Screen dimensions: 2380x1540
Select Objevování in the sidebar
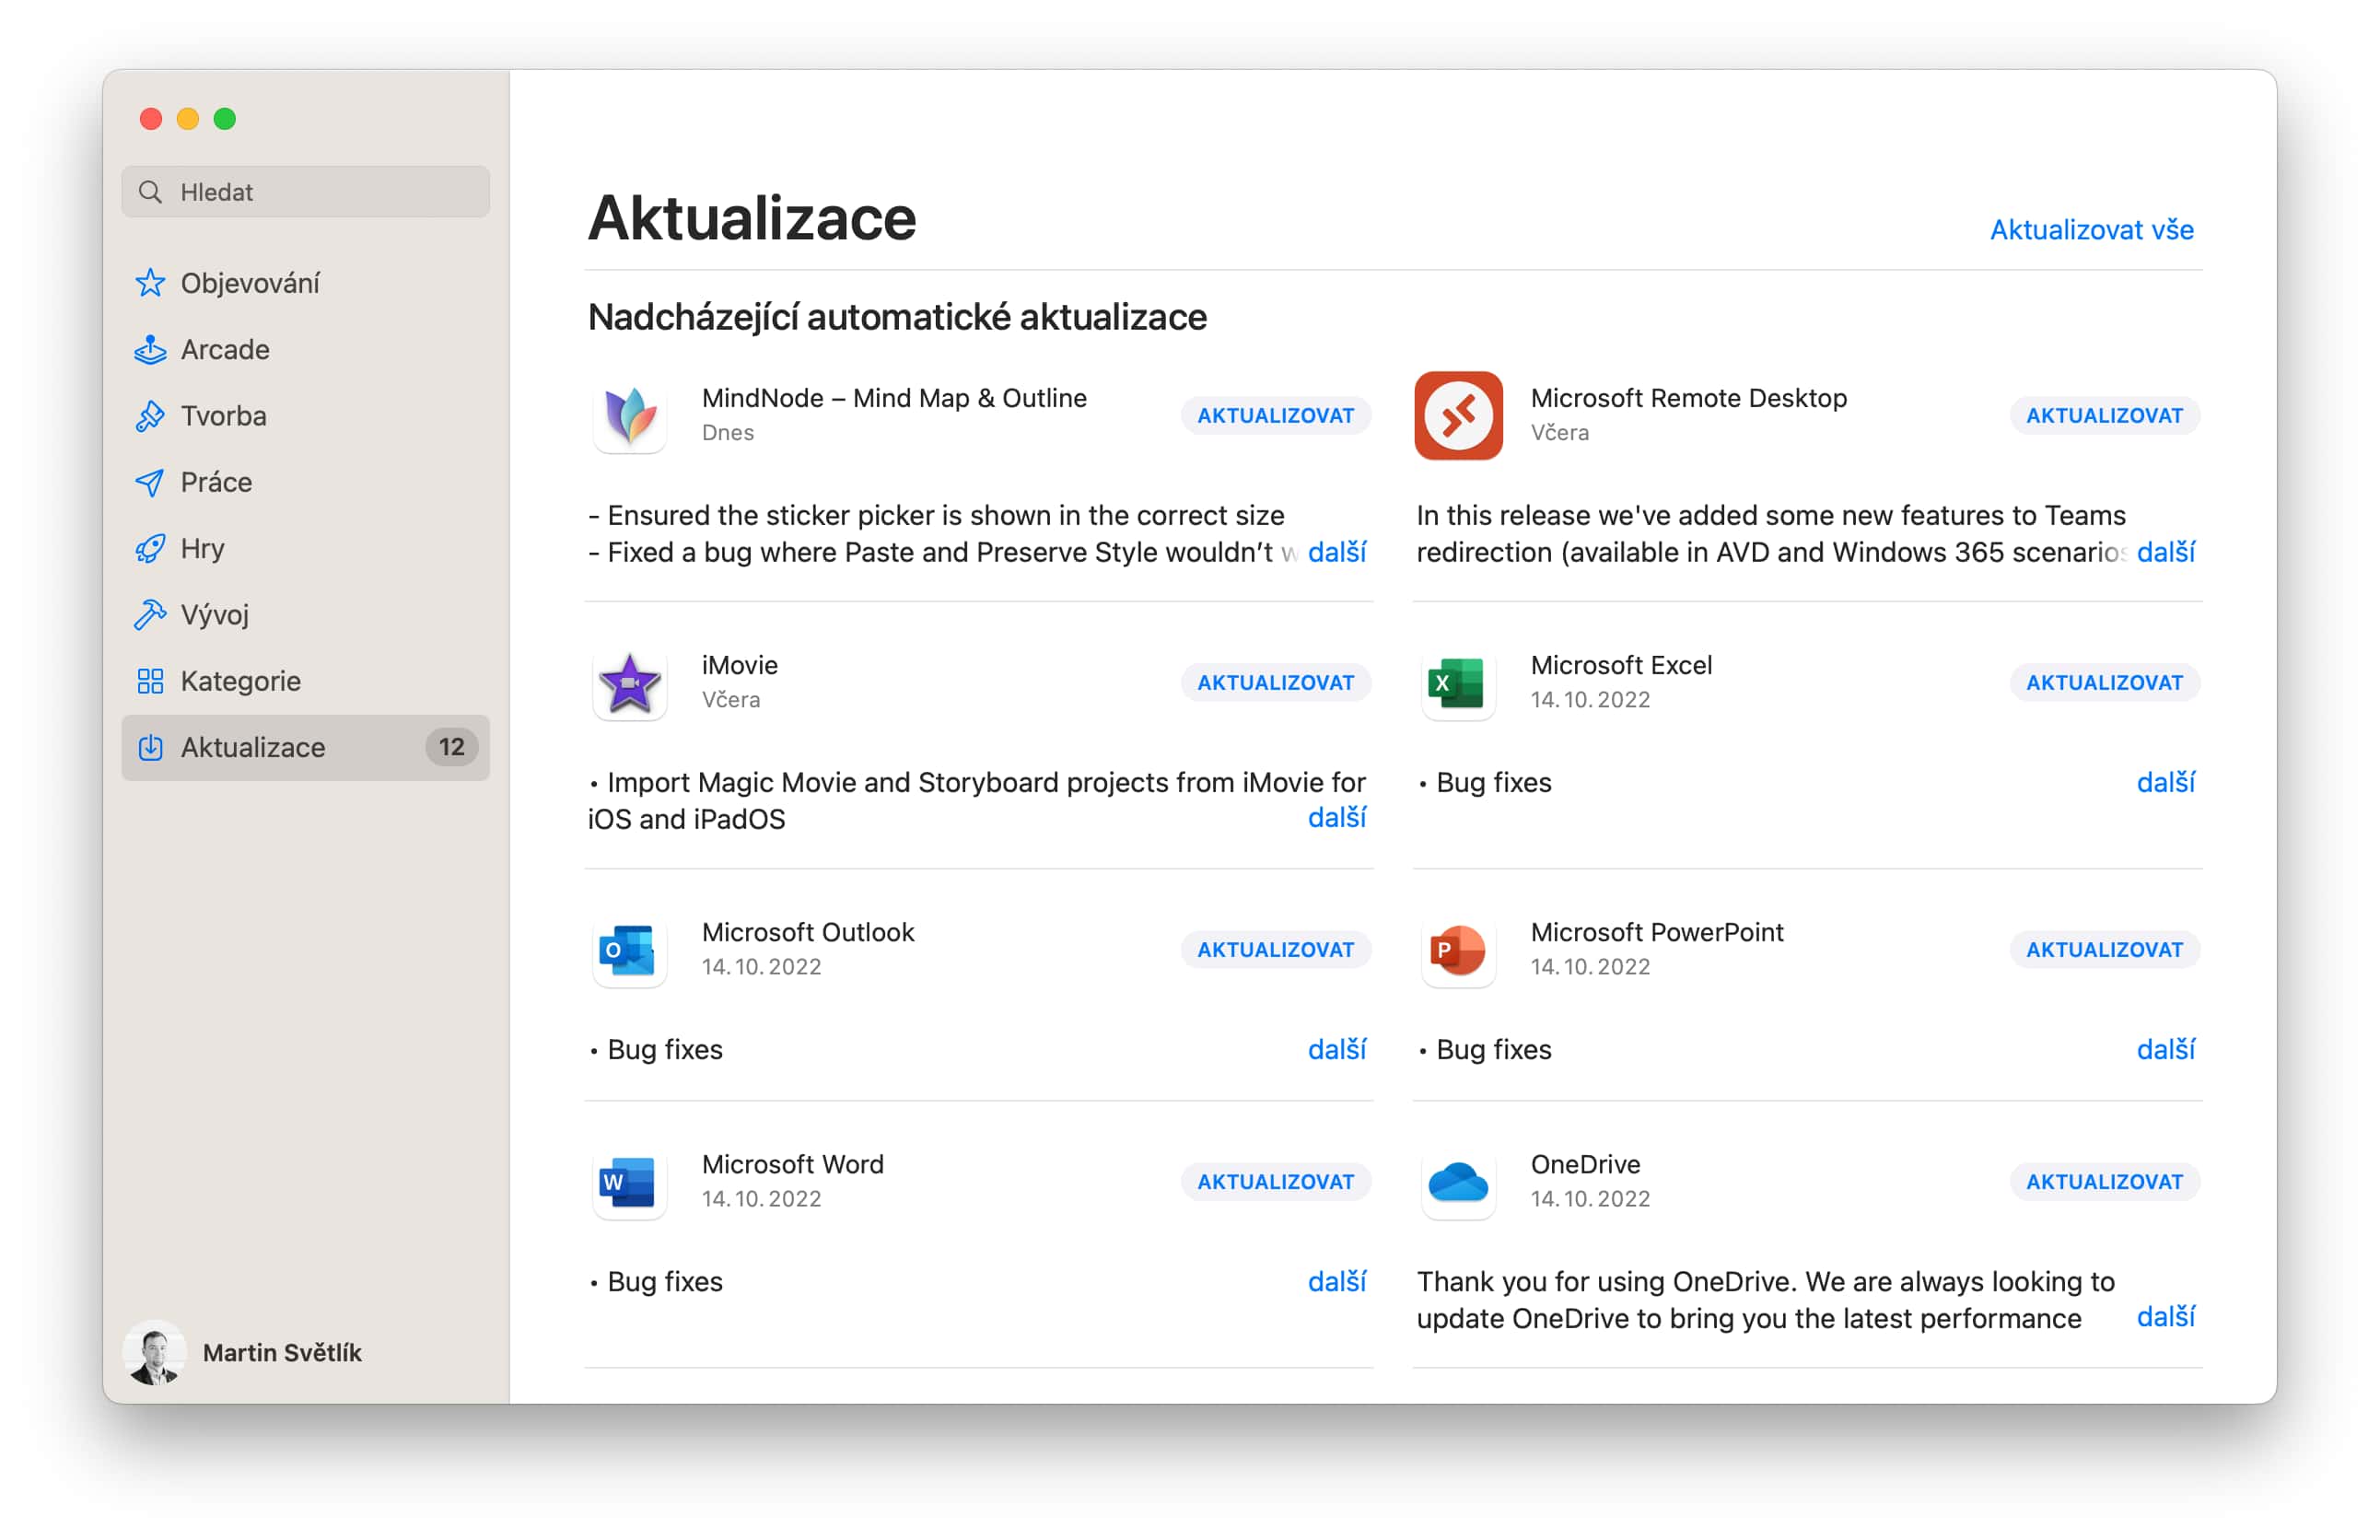(x=305, y=283)
